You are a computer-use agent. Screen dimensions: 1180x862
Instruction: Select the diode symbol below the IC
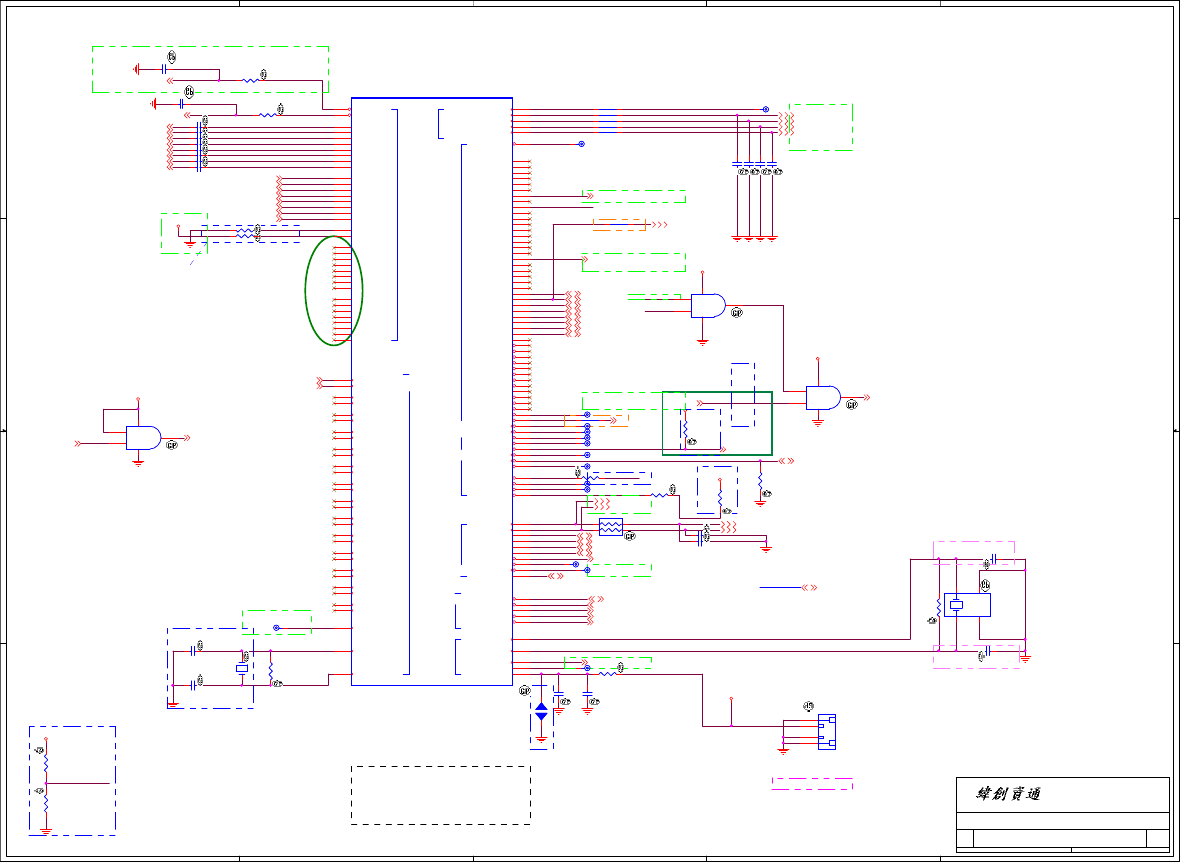541,711
